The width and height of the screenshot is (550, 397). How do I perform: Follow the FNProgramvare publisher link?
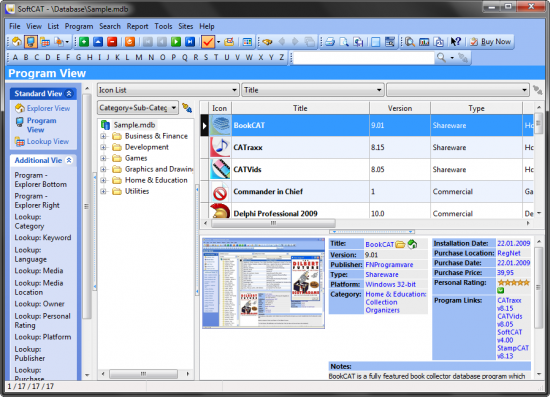tap(389, 265)
